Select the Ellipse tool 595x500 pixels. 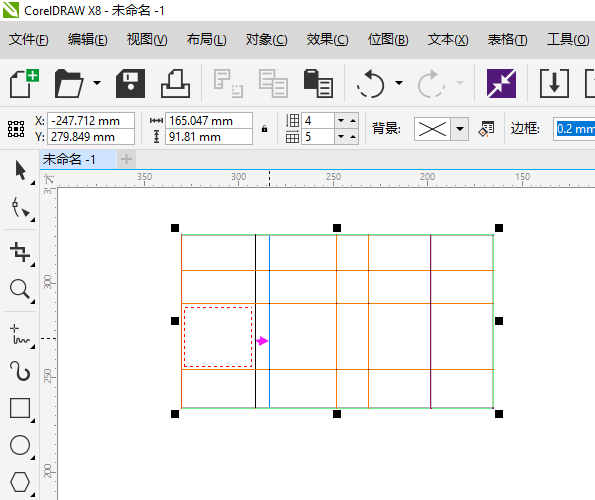click(20, 445)
